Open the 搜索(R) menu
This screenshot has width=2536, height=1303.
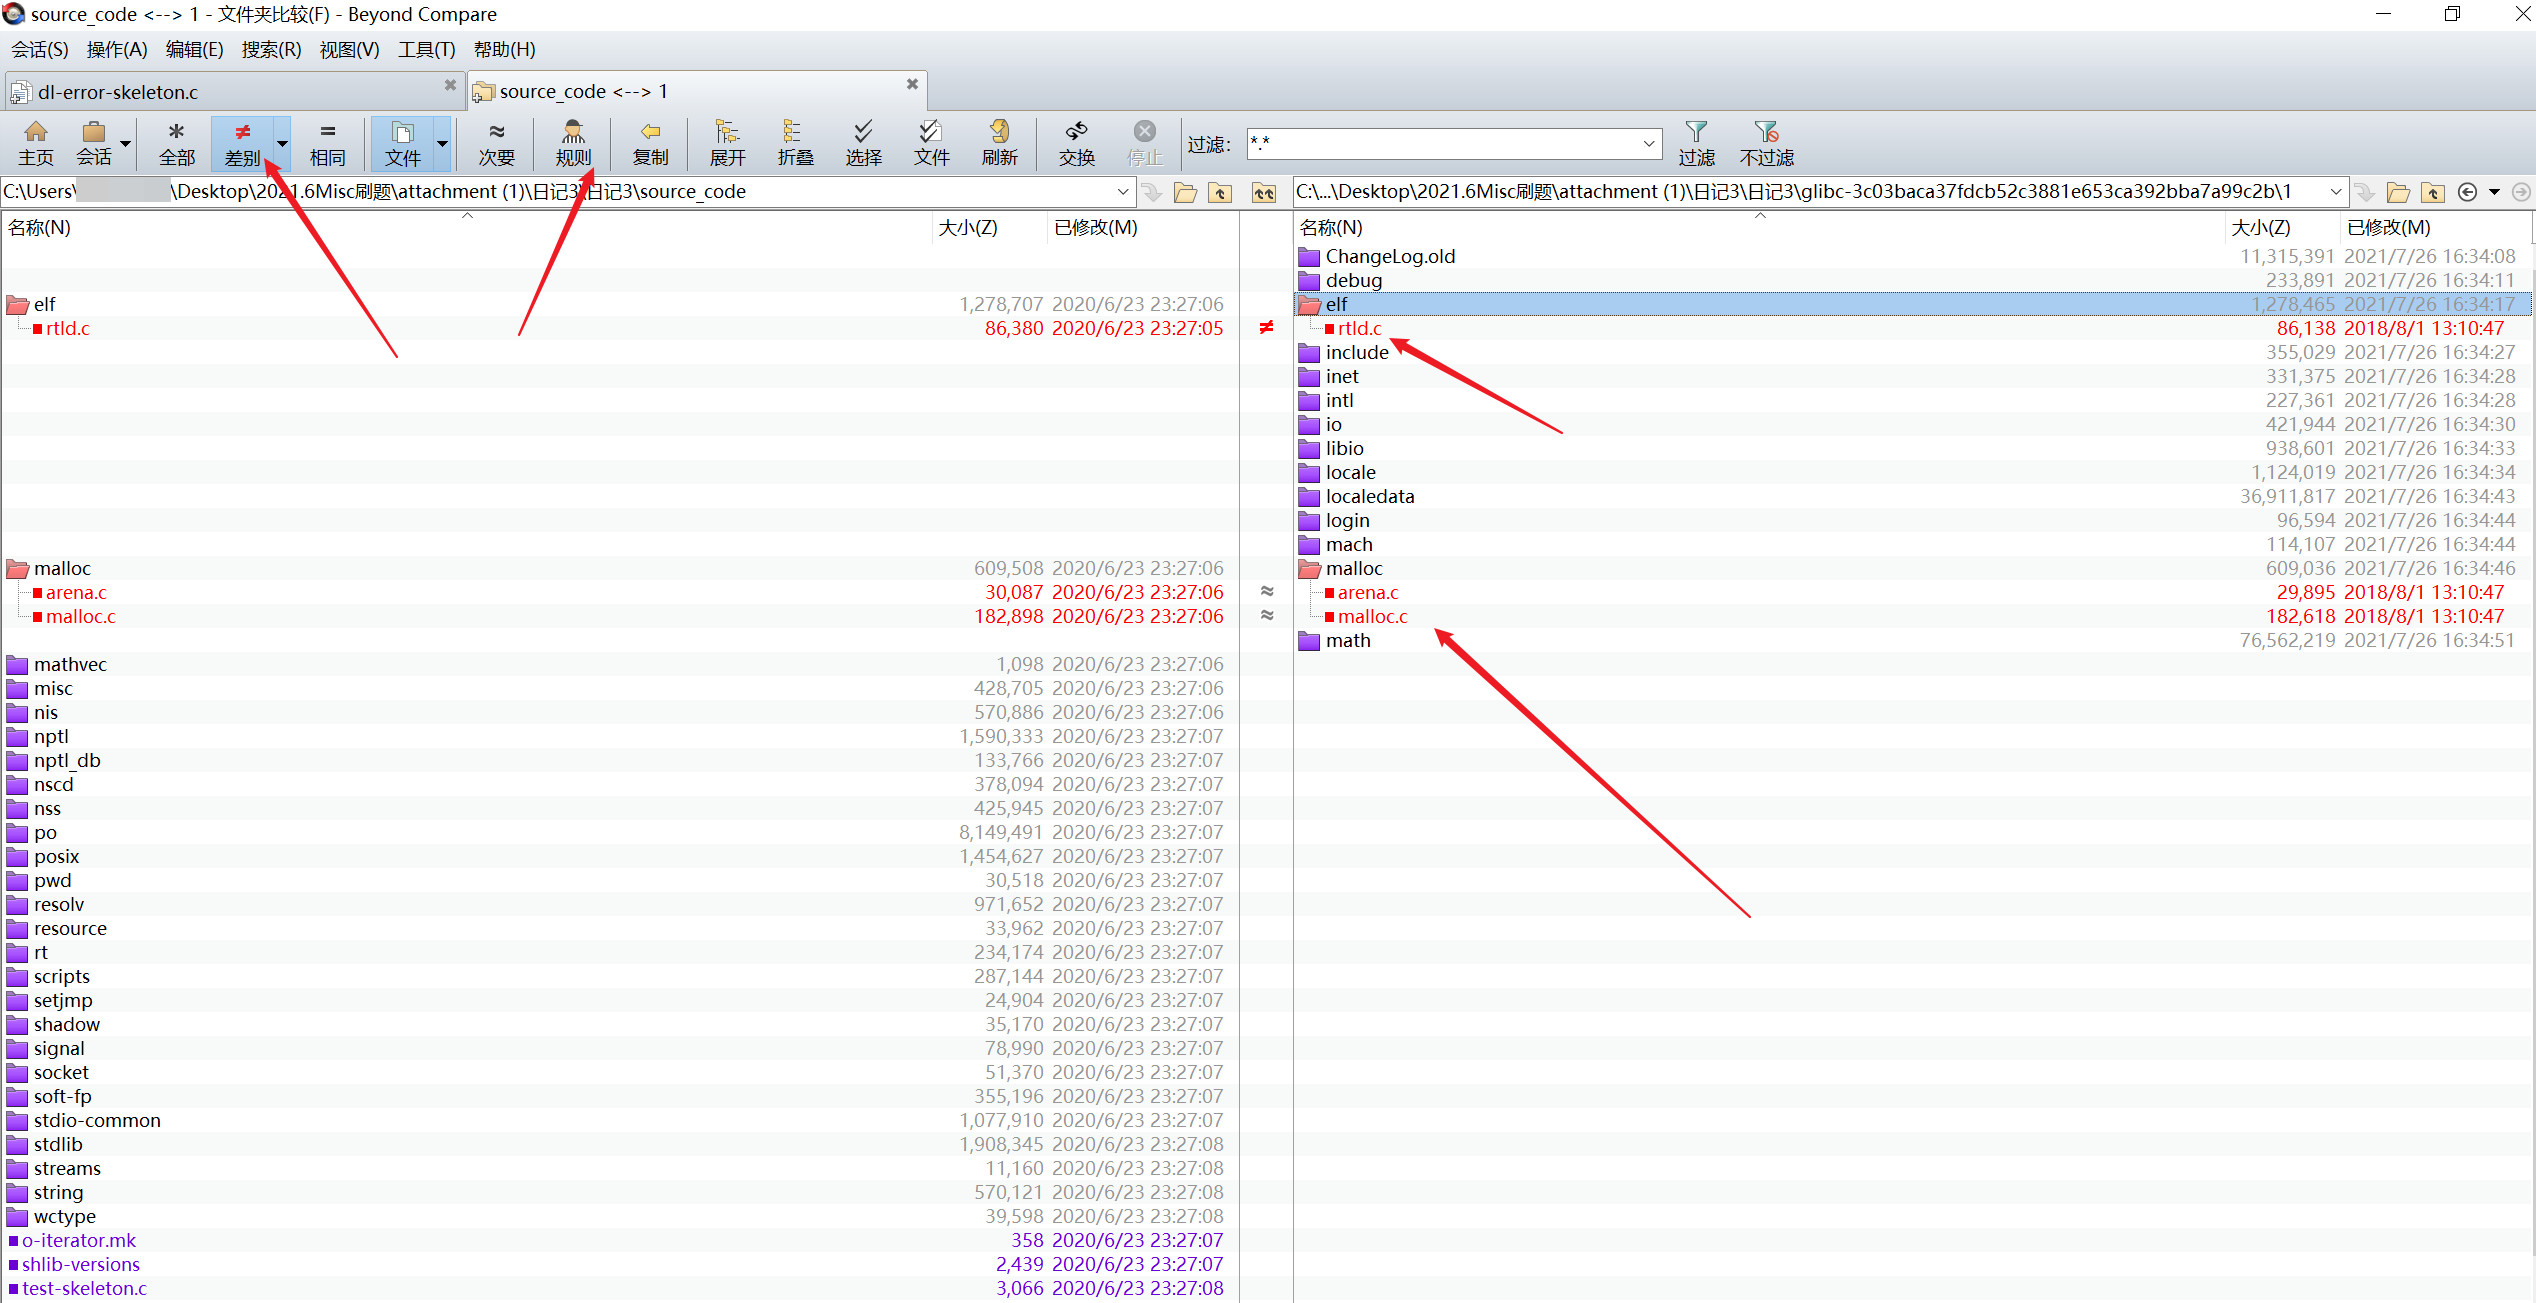click(x=271, y=50)
